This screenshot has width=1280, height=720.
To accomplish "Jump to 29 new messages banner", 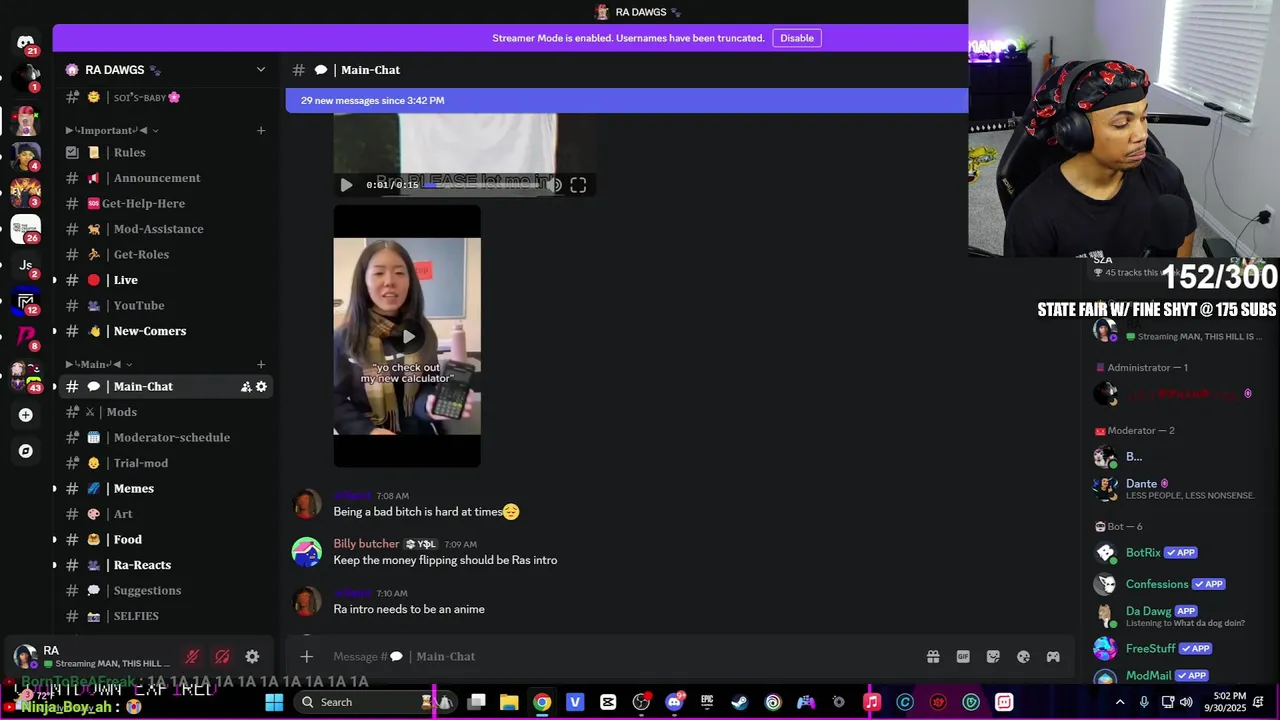I will (627, 100).
